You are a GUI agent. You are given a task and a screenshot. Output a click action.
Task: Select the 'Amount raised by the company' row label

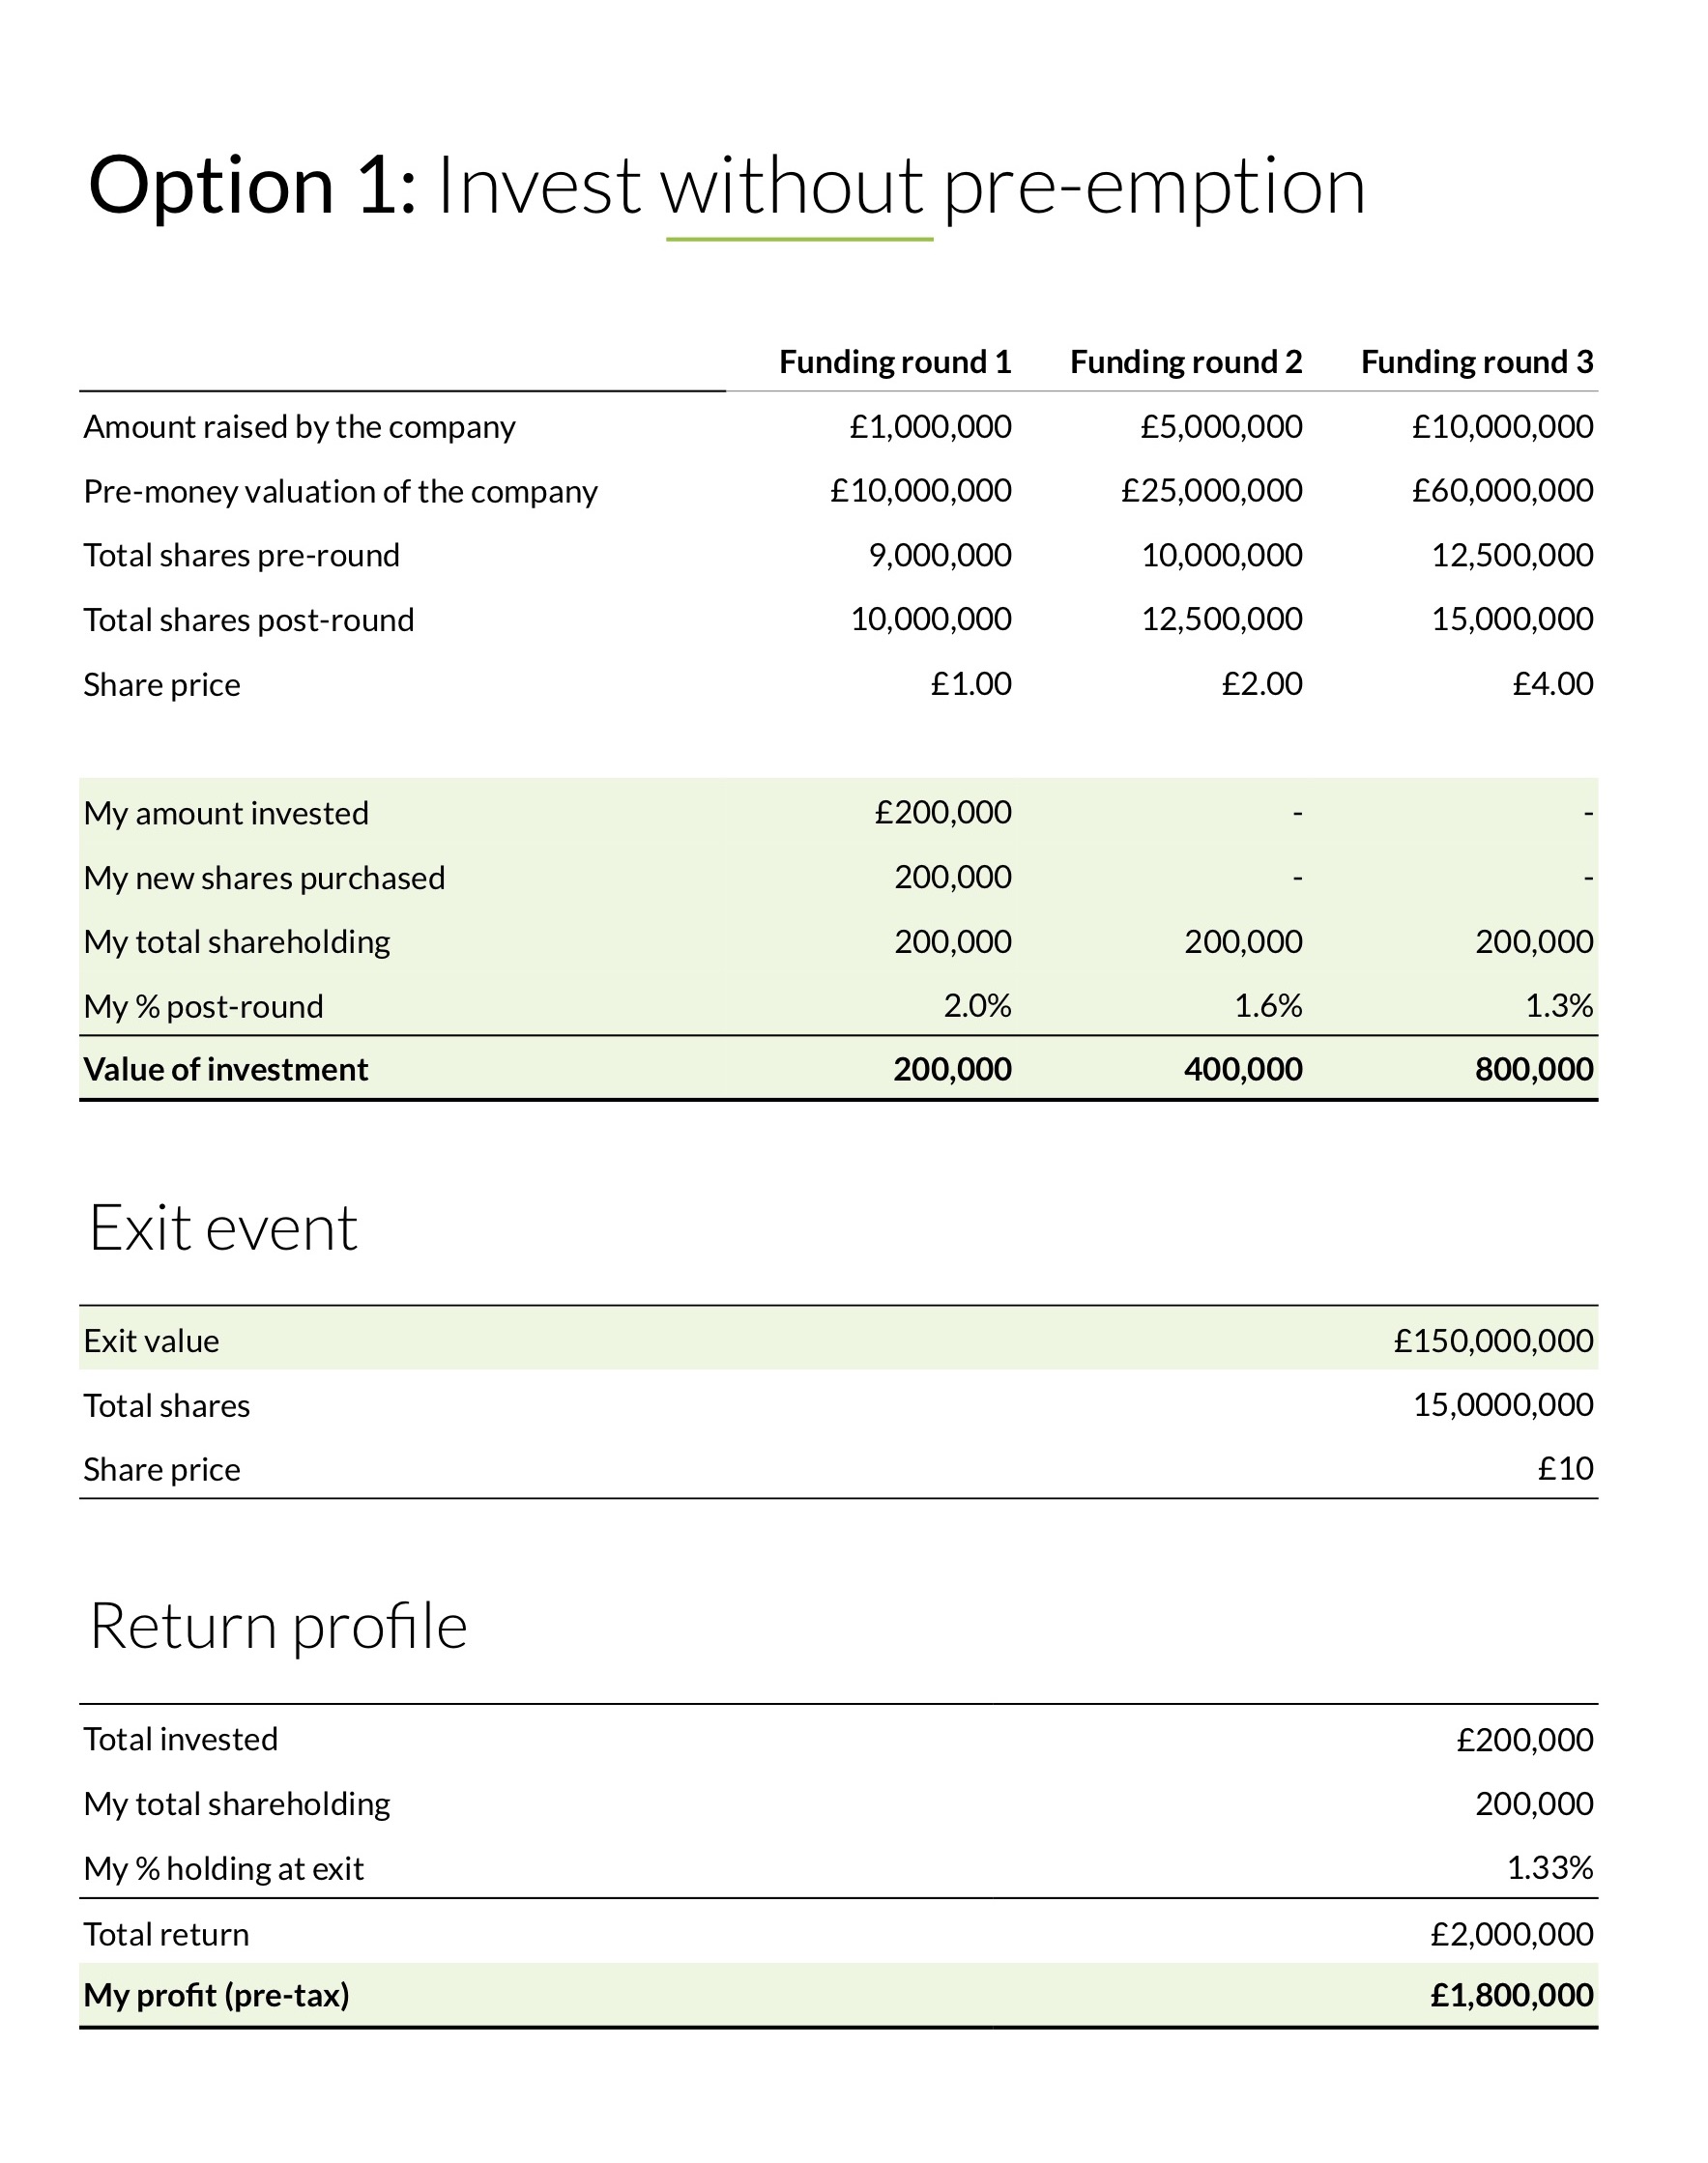click(x=299, y=427)
